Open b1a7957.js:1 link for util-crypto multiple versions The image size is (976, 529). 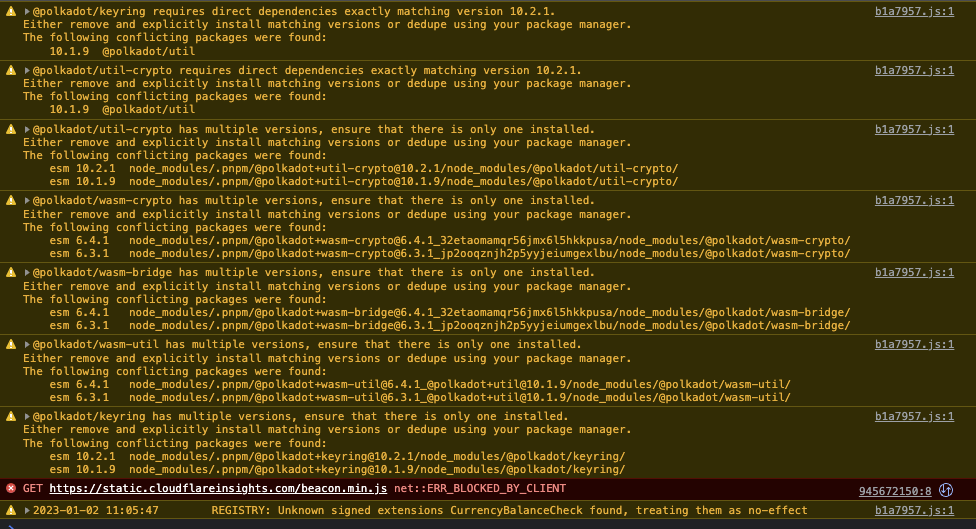(914, 129)
